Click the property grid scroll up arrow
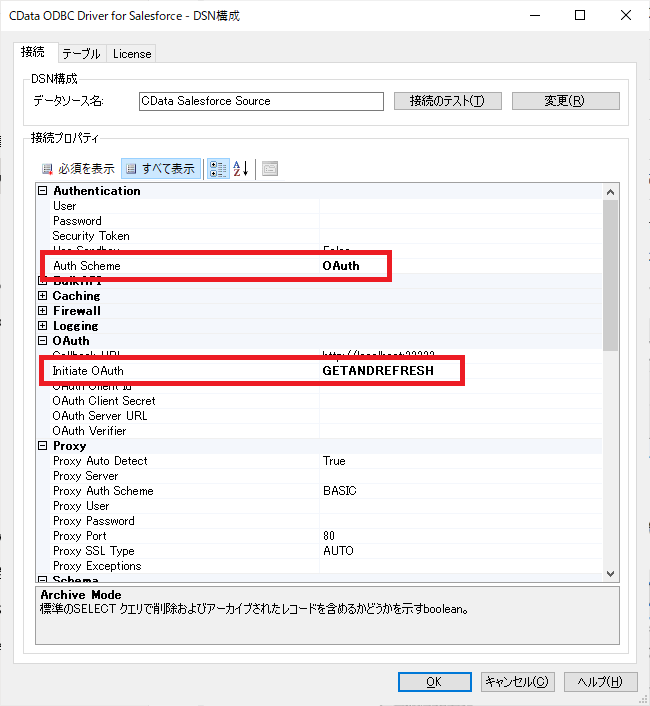Viewport: 650px width, 706px height. coord(610,192)
